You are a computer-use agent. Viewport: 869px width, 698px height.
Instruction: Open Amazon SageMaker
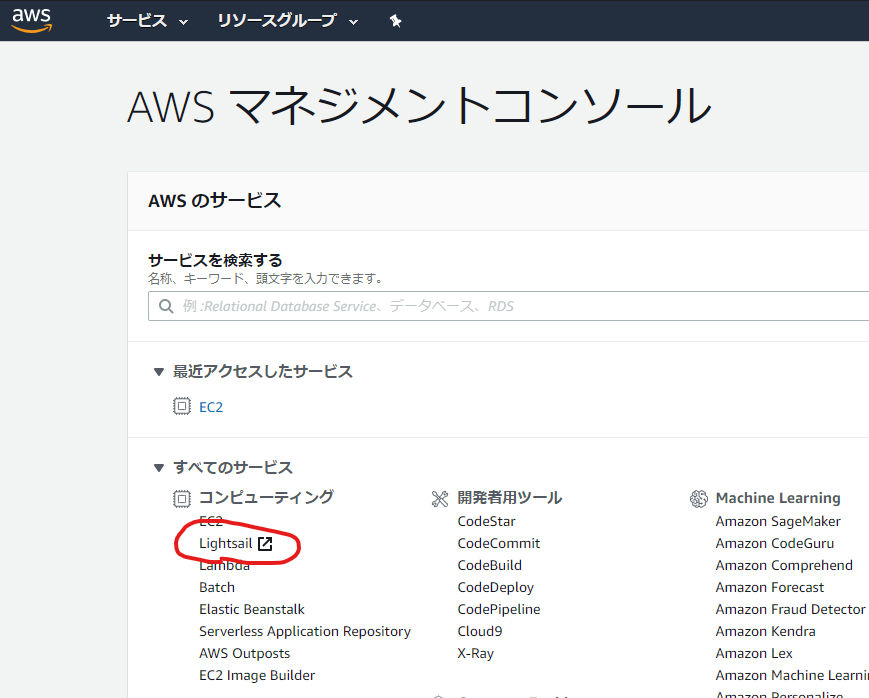[778, 521]
